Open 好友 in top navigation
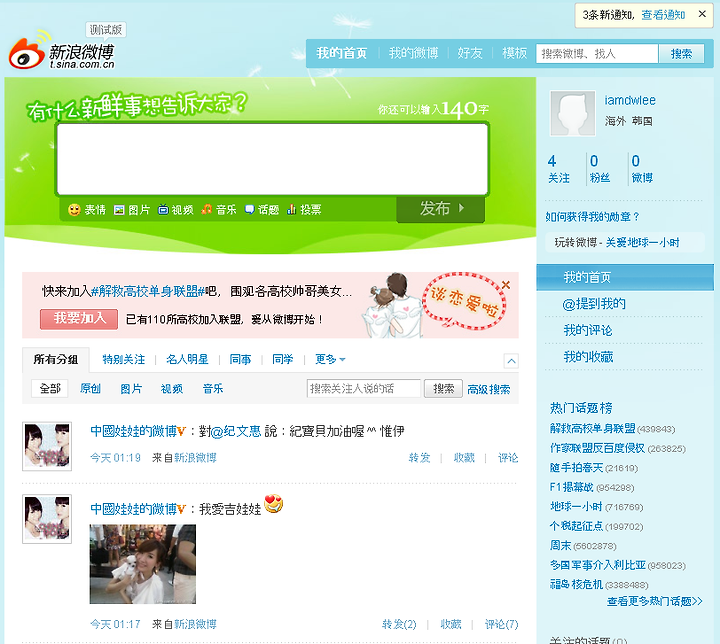This screenshot has height=644, width=720. pyautogui.click(x=470, y=53)
